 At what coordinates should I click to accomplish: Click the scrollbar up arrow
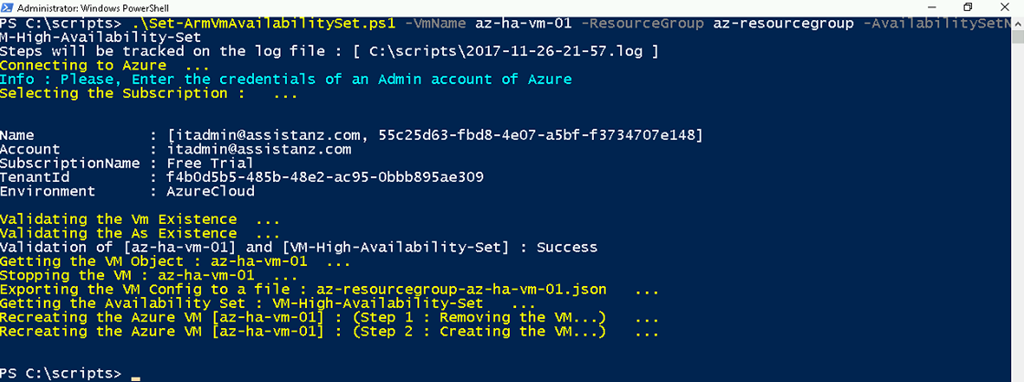pyautogui.click(x=1017, y=23)
